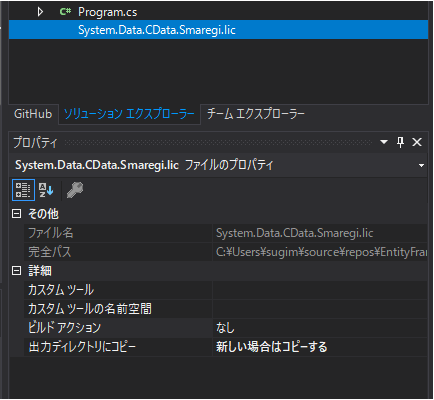Expand the Program.cs tree node
Screen dimensions: 434x400
[x=40, y=12]
